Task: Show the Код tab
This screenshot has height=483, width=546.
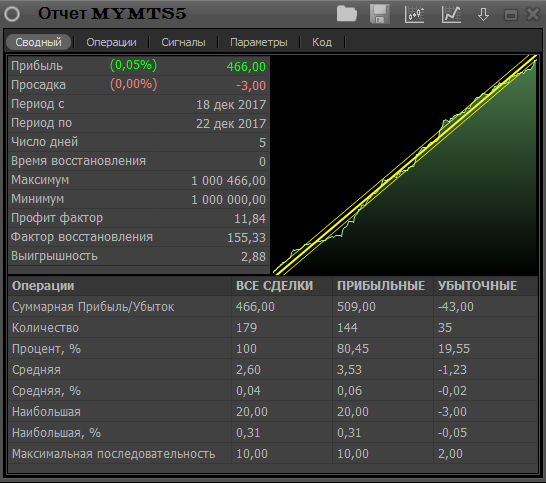Action: click(x=322, y=42)
